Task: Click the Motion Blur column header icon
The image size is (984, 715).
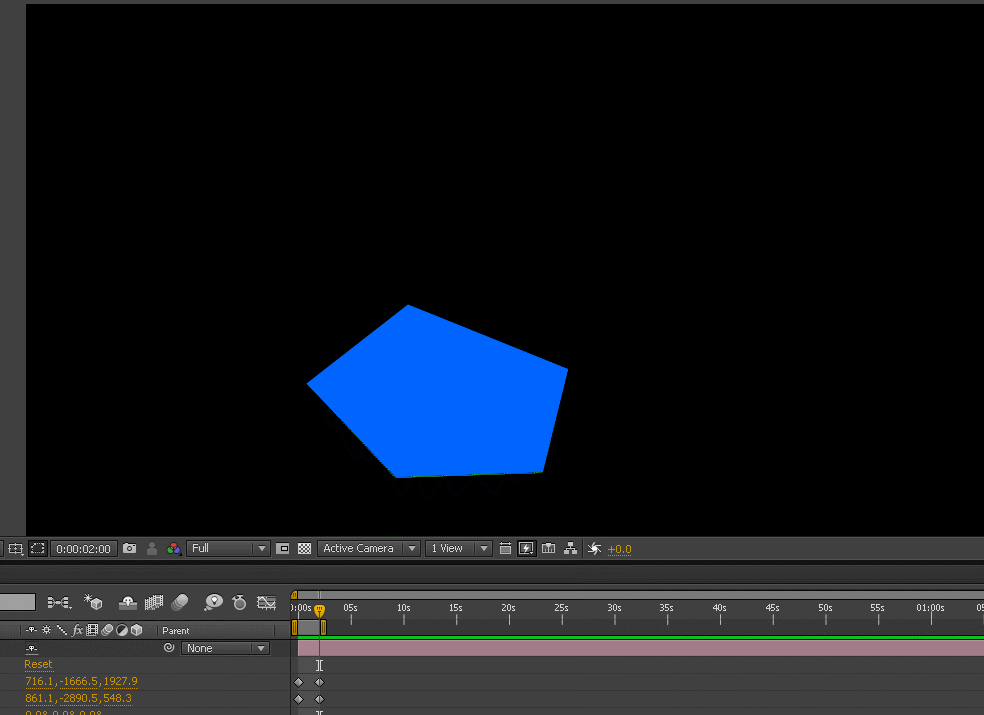Action: coord(107,630)
